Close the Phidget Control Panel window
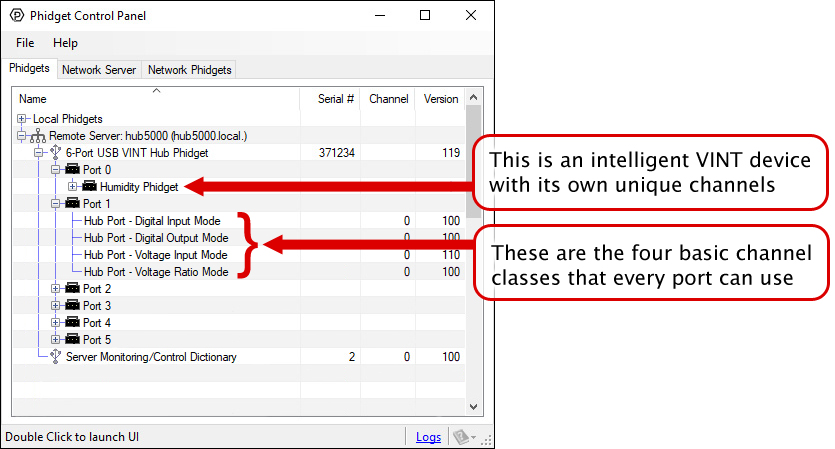This screenshot has height=449, width=835. point(471,15)
